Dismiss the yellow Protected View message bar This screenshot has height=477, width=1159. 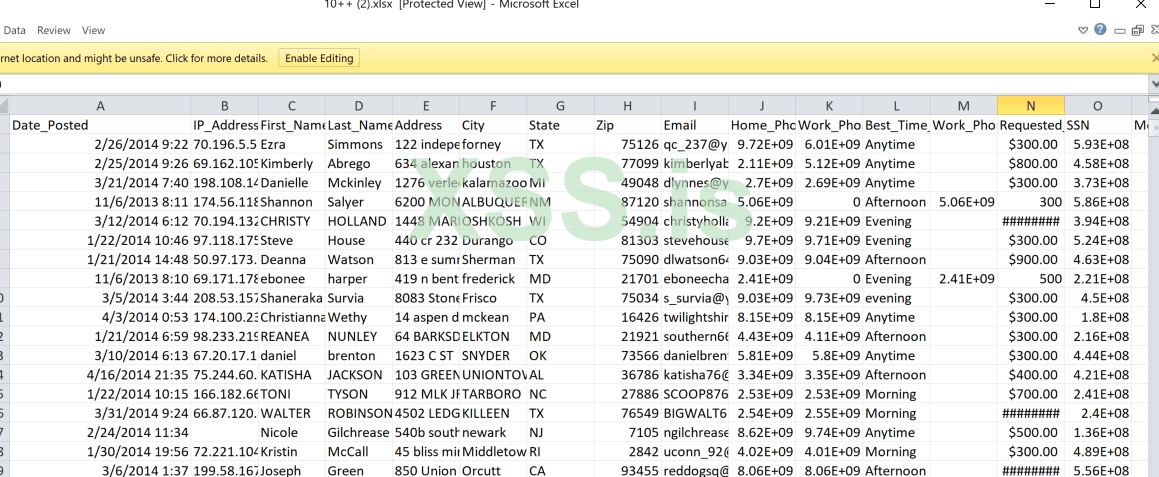1155,58
